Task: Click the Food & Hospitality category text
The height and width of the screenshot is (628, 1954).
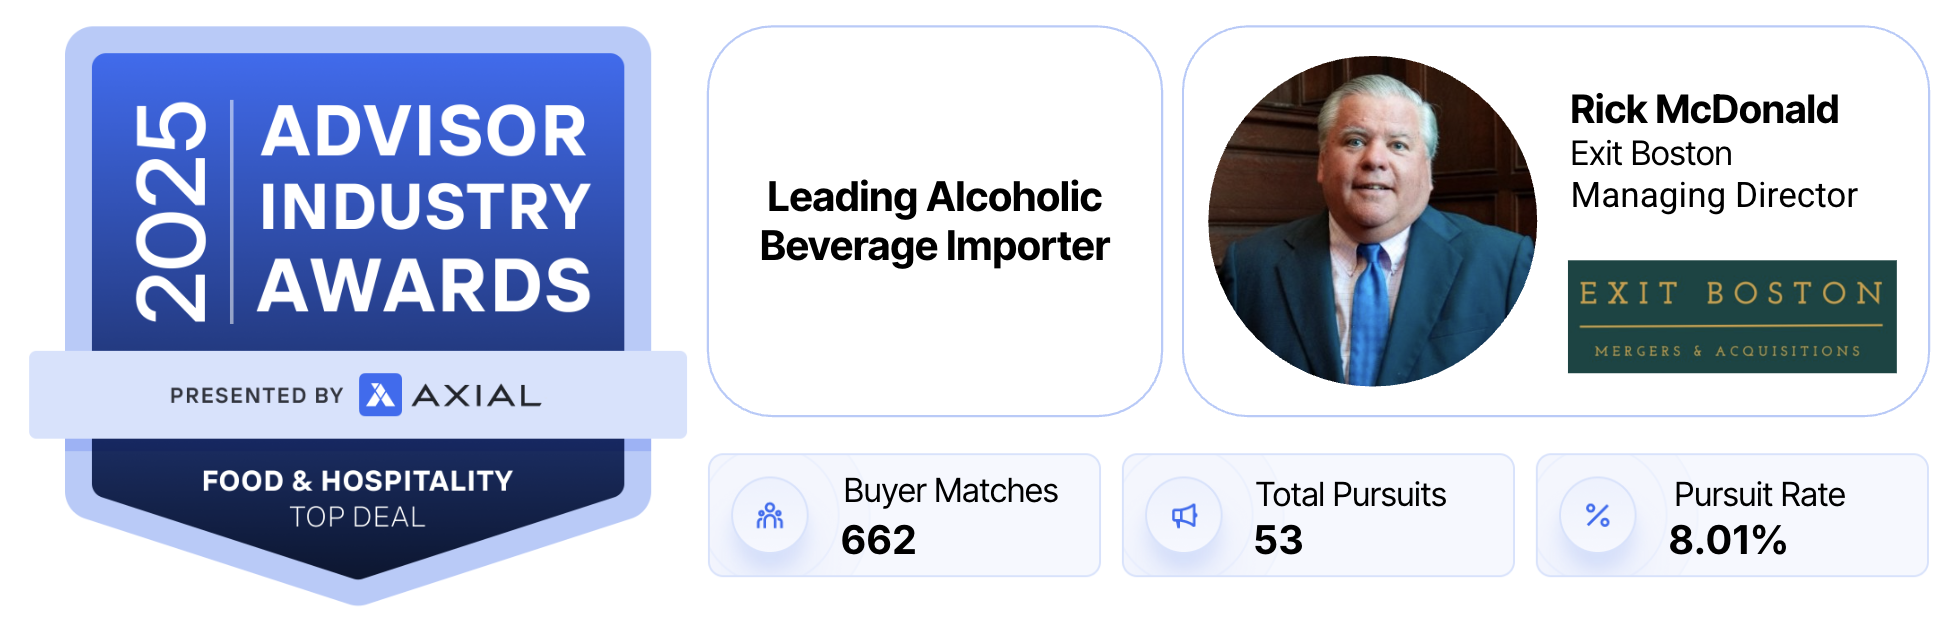Action: coord(357,481)
